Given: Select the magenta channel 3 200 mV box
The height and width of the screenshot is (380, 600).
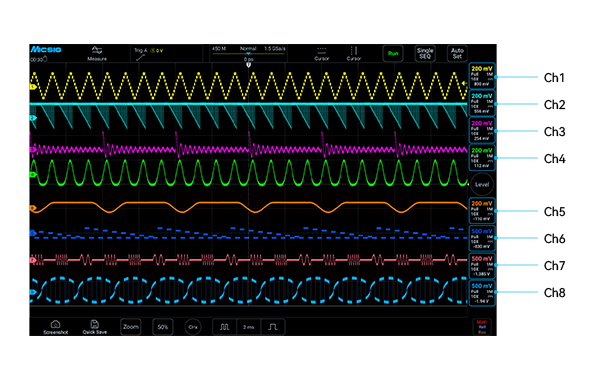Looking at the screenshot, I should point(482,130).
